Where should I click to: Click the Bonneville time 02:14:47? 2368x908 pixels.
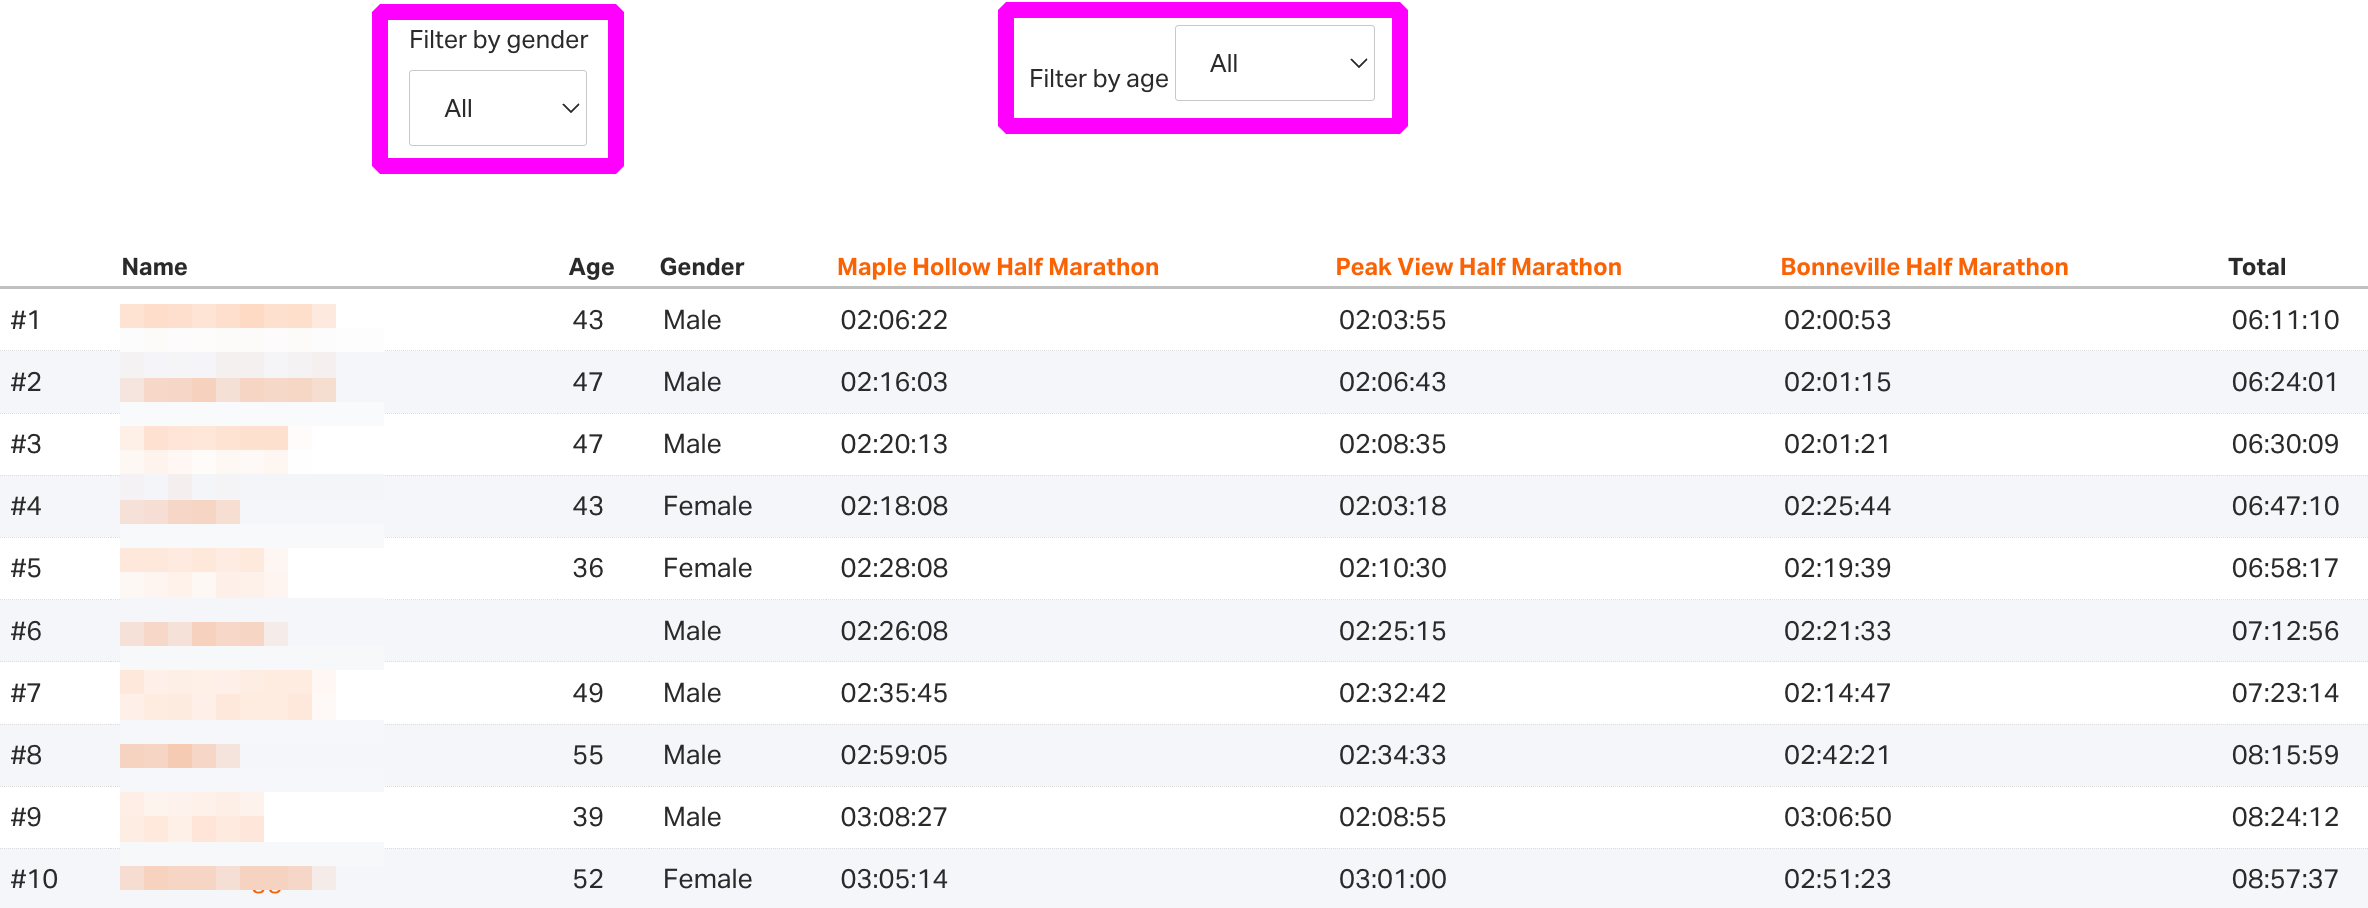coord(1837,693)
